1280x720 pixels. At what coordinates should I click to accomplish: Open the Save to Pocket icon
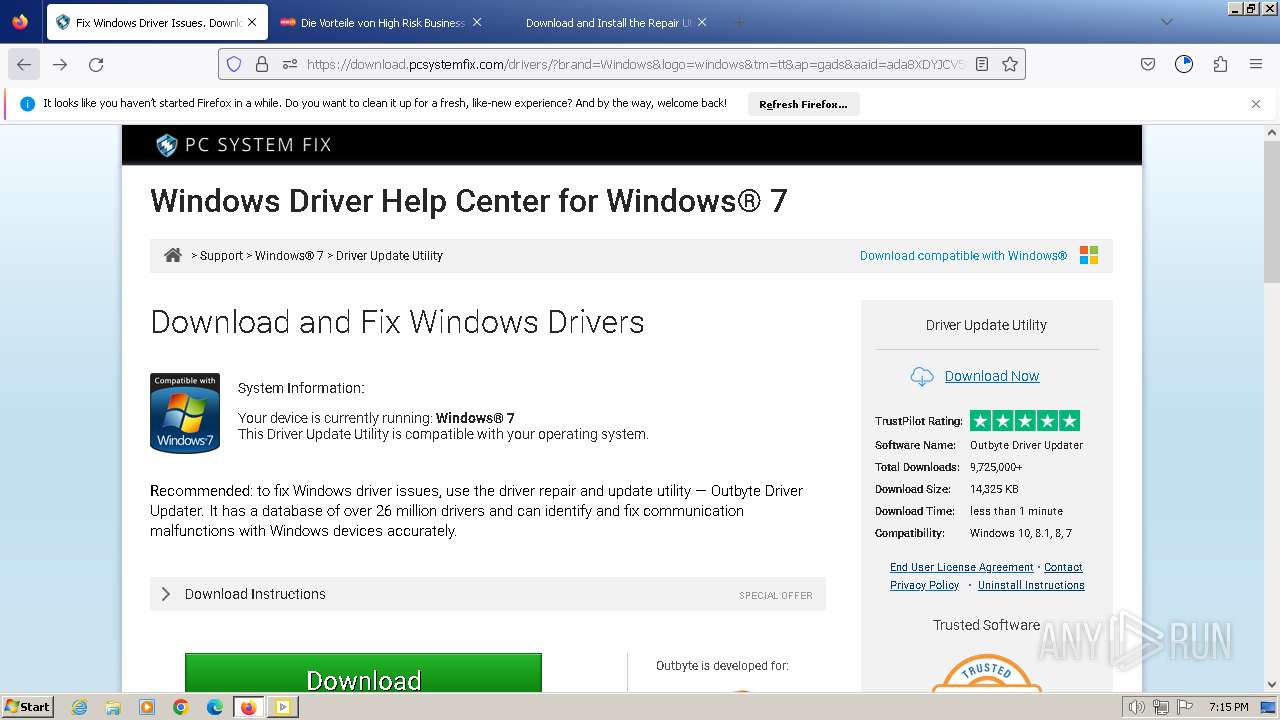coord(1148,64)
